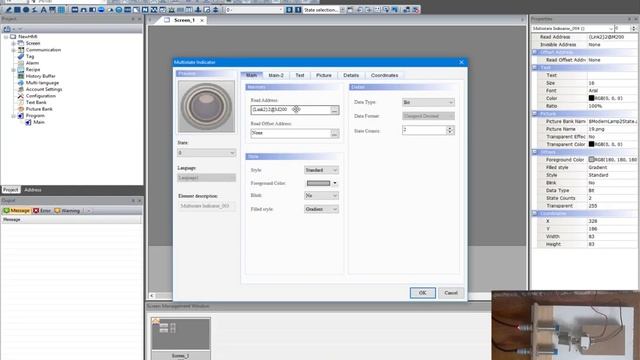This screenshot has width=640, height=360.
Task: Click Transparent Color swatch in Properties
Action: tap(591, 144)
